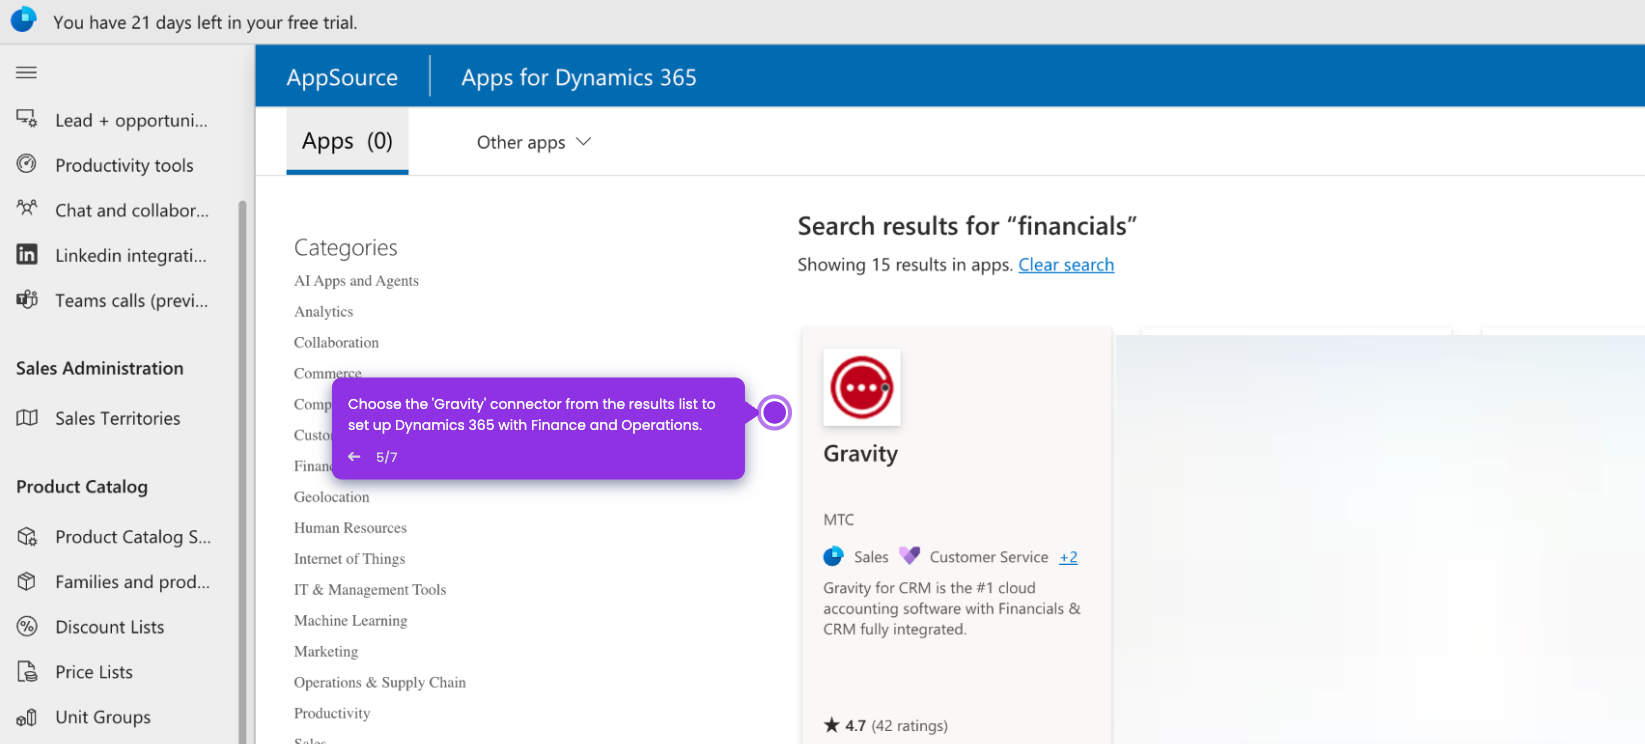This screenshot has width=1645, height=744.
Task: Open Sales Territories sidebar item
Action: [120, 418]
